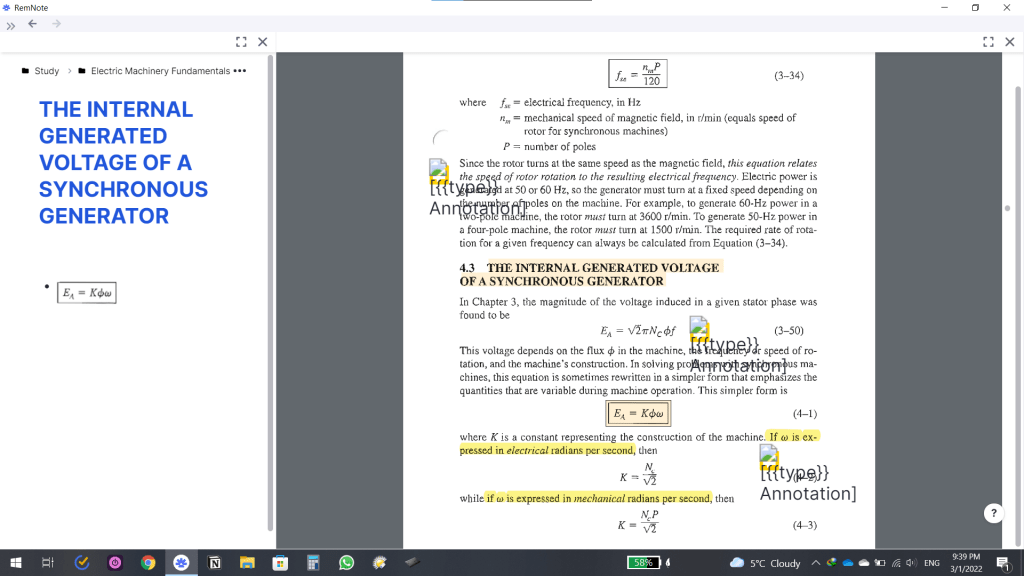Image resolution: width=1024 pixels, height=576 pixels.
Task: Open WhatsApp from the taskbar
Action: click(345, 563)
